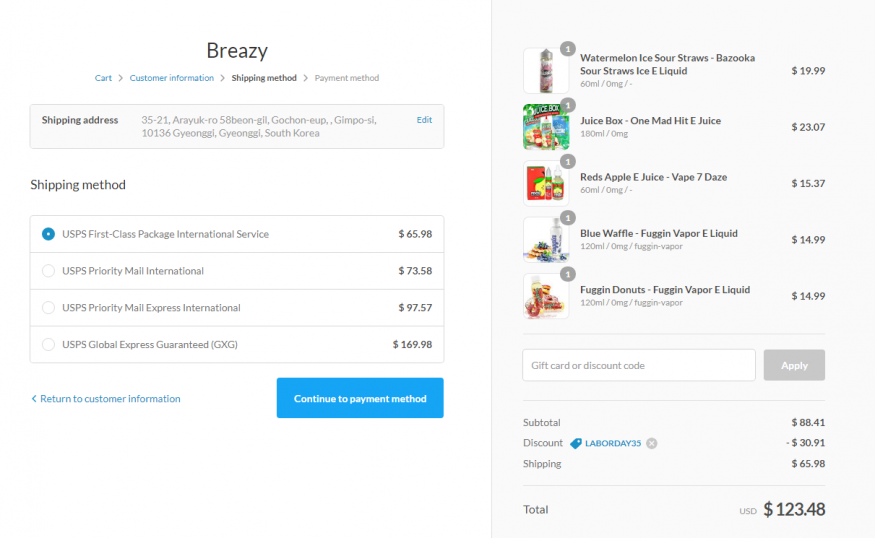Return to customer information
The image size is (875, 538).
point(106,399)
